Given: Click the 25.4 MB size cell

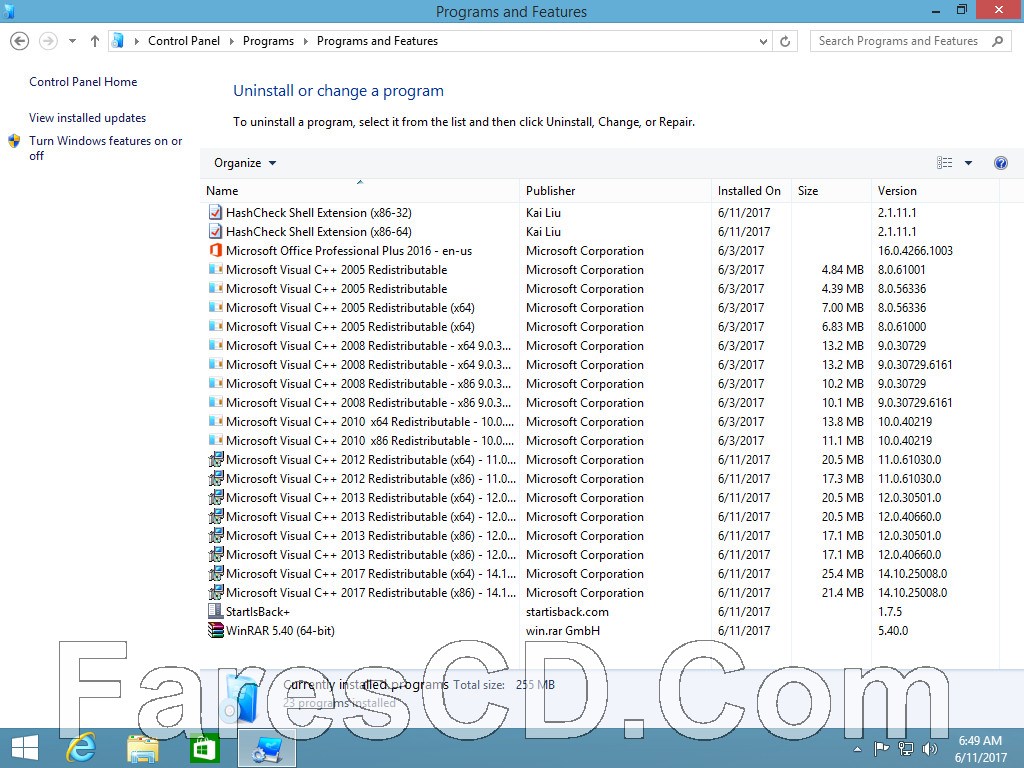Looking at the screenshot, I should click(x=842, y=573).
